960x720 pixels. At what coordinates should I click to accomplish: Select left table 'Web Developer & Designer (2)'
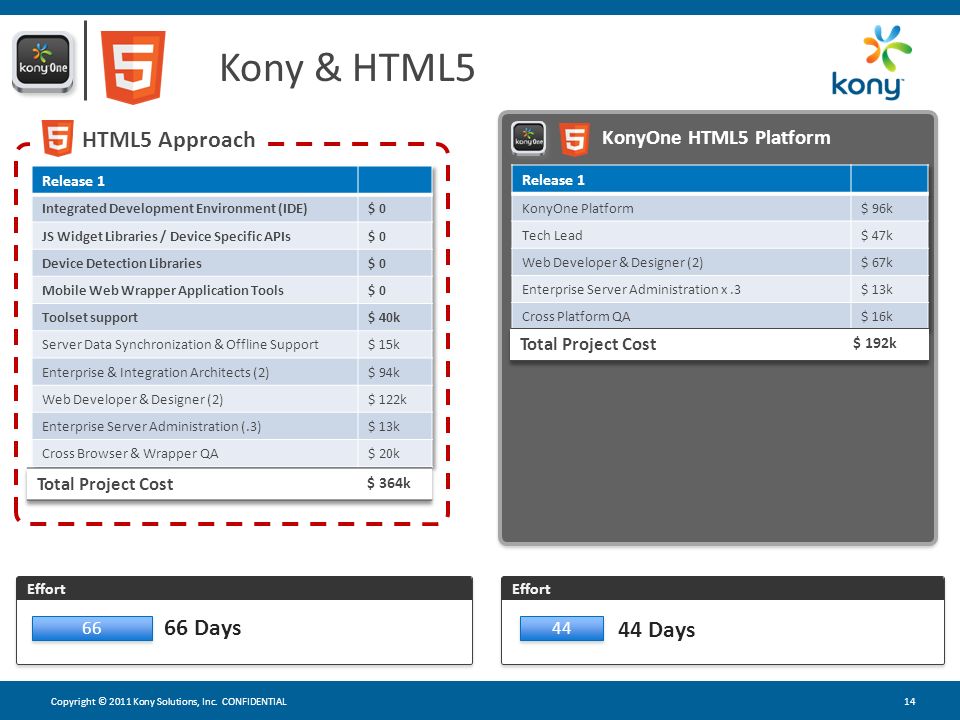click(x=232, y=399)
